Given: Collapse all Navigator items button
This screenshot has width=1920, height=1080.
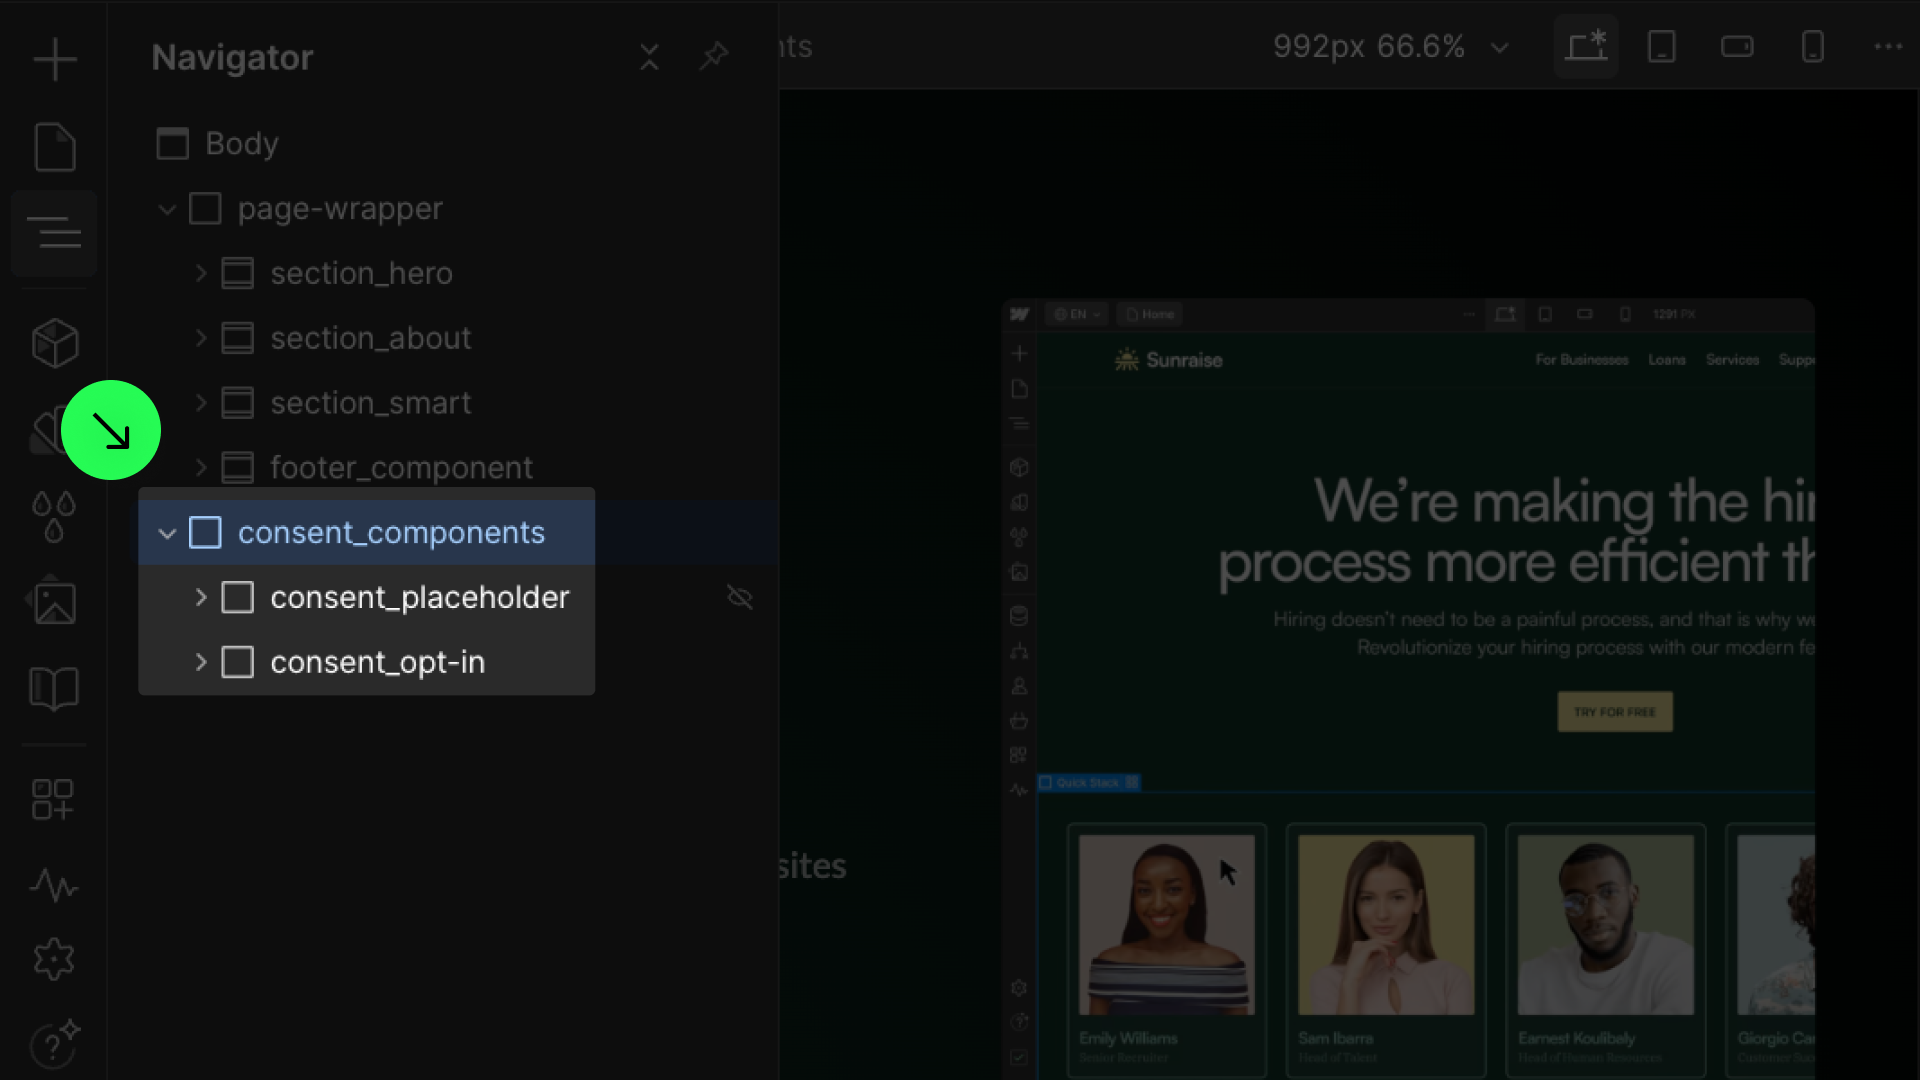Looking at the screenshot, I should pos(649,56).
